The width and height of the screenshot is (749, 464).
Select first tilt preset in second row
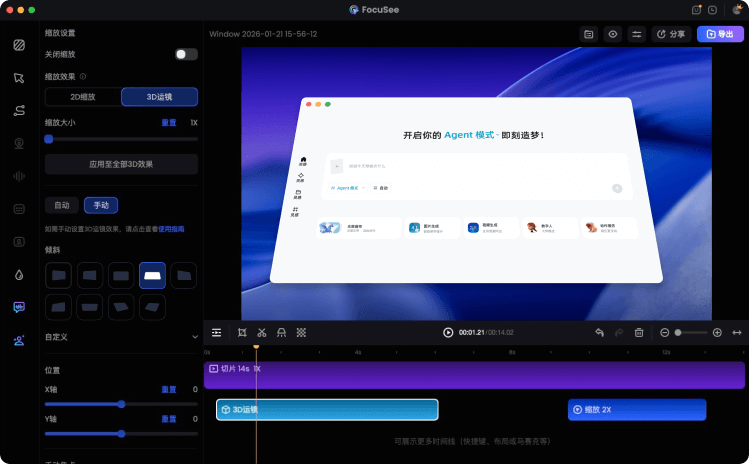tap(58, 307)
